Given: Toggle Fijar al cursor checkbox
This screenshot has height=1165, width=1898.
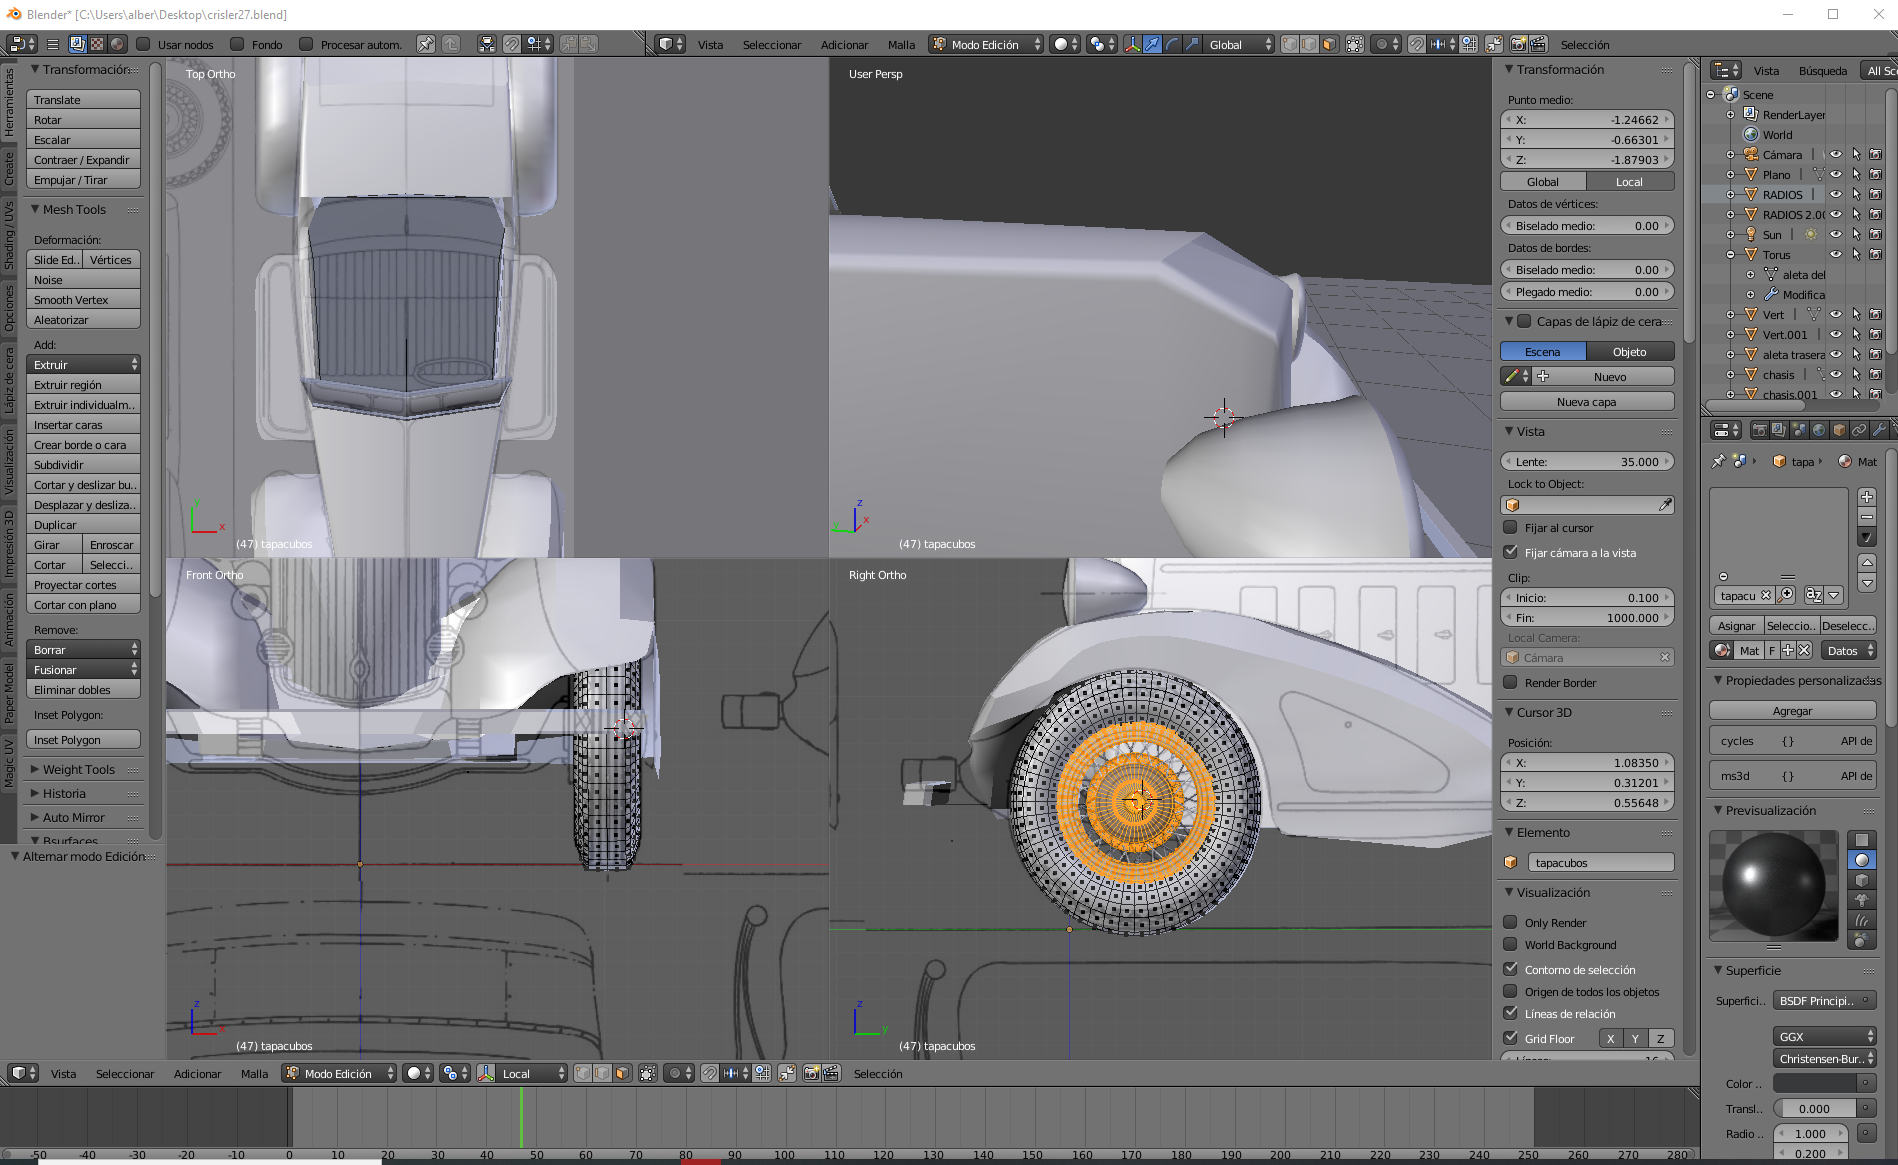Looking at the screenshot, I should coord(1510,527).
